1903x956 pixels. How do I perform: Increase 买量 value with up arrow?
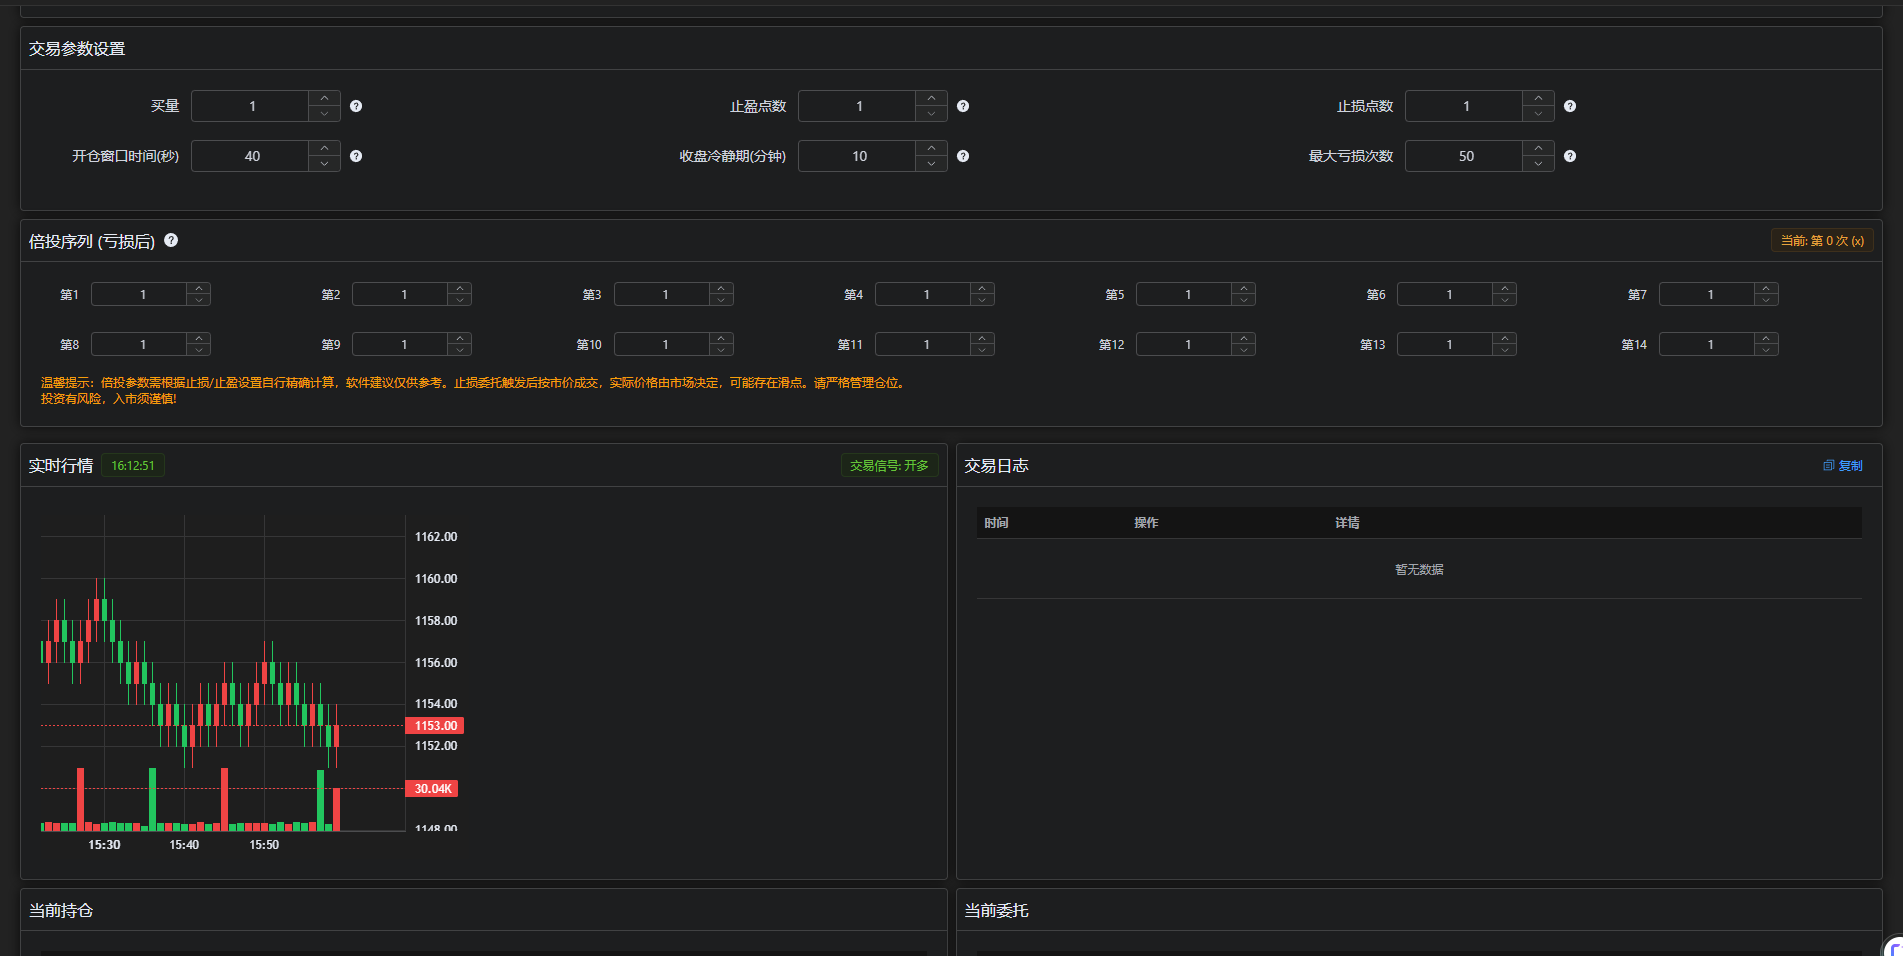click(x=324, y=99)
